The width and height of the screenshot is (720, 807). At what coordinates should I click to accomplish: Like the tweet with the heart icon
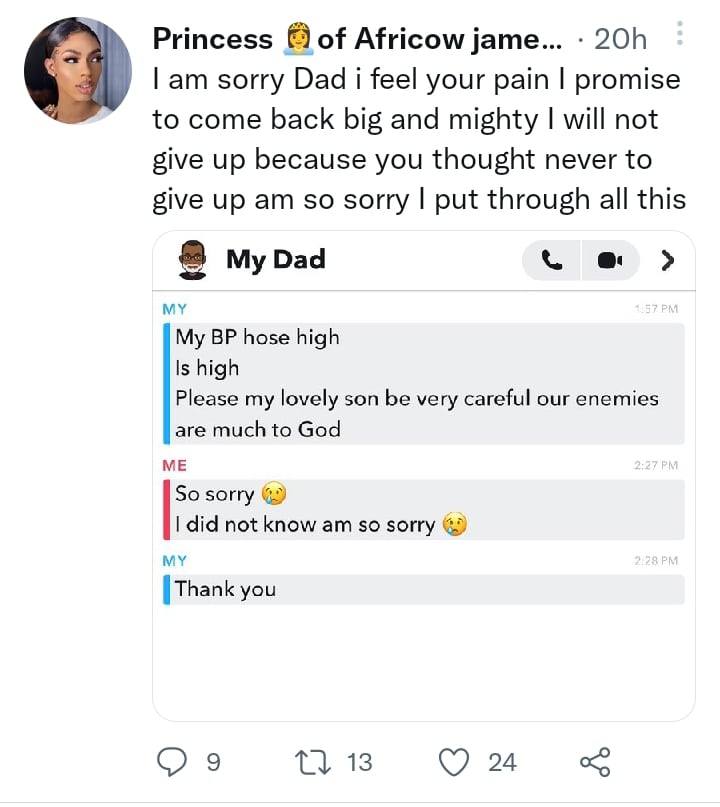tap(455, 763)
